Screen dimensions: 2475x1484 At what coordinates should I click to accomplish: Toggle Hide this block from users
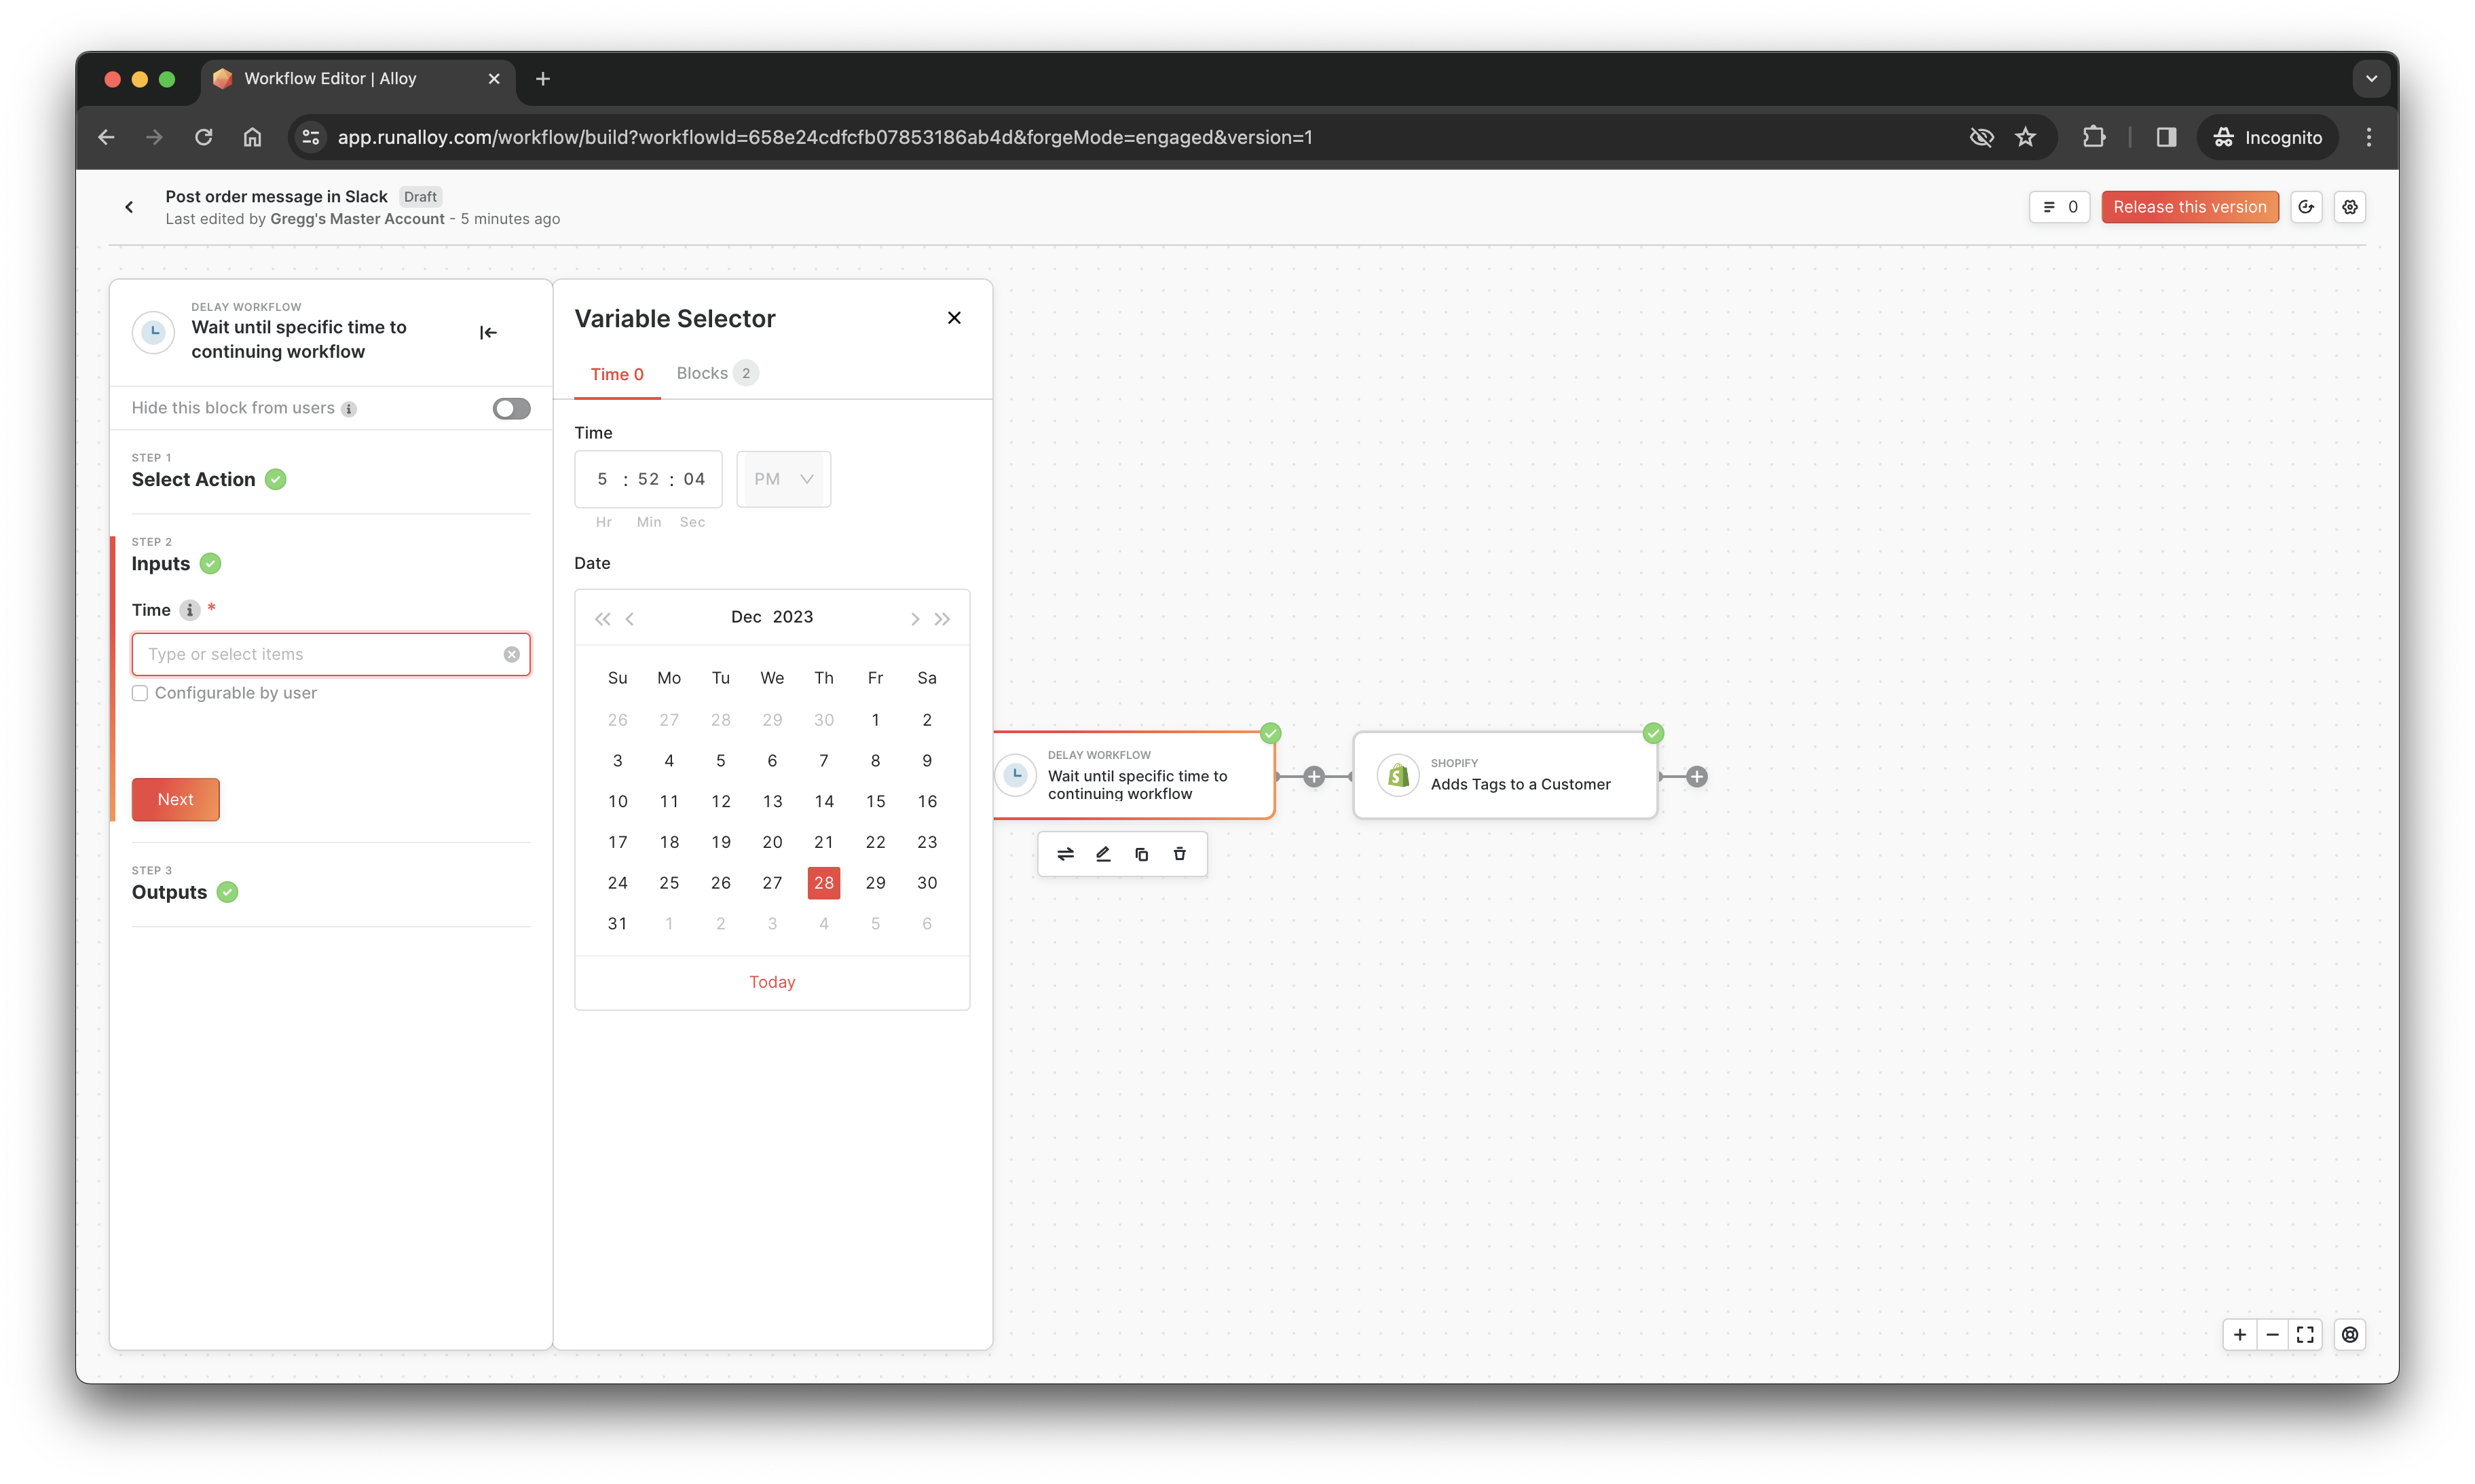point(511,409)
